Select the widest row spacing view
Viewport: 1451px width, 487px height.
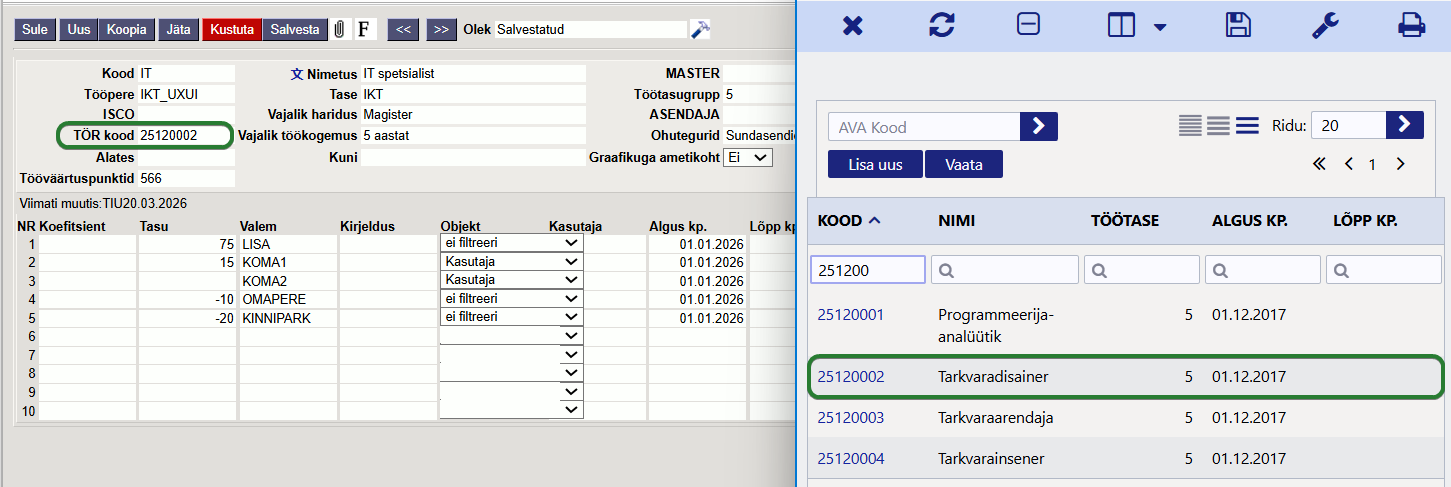click(1246, 125)
